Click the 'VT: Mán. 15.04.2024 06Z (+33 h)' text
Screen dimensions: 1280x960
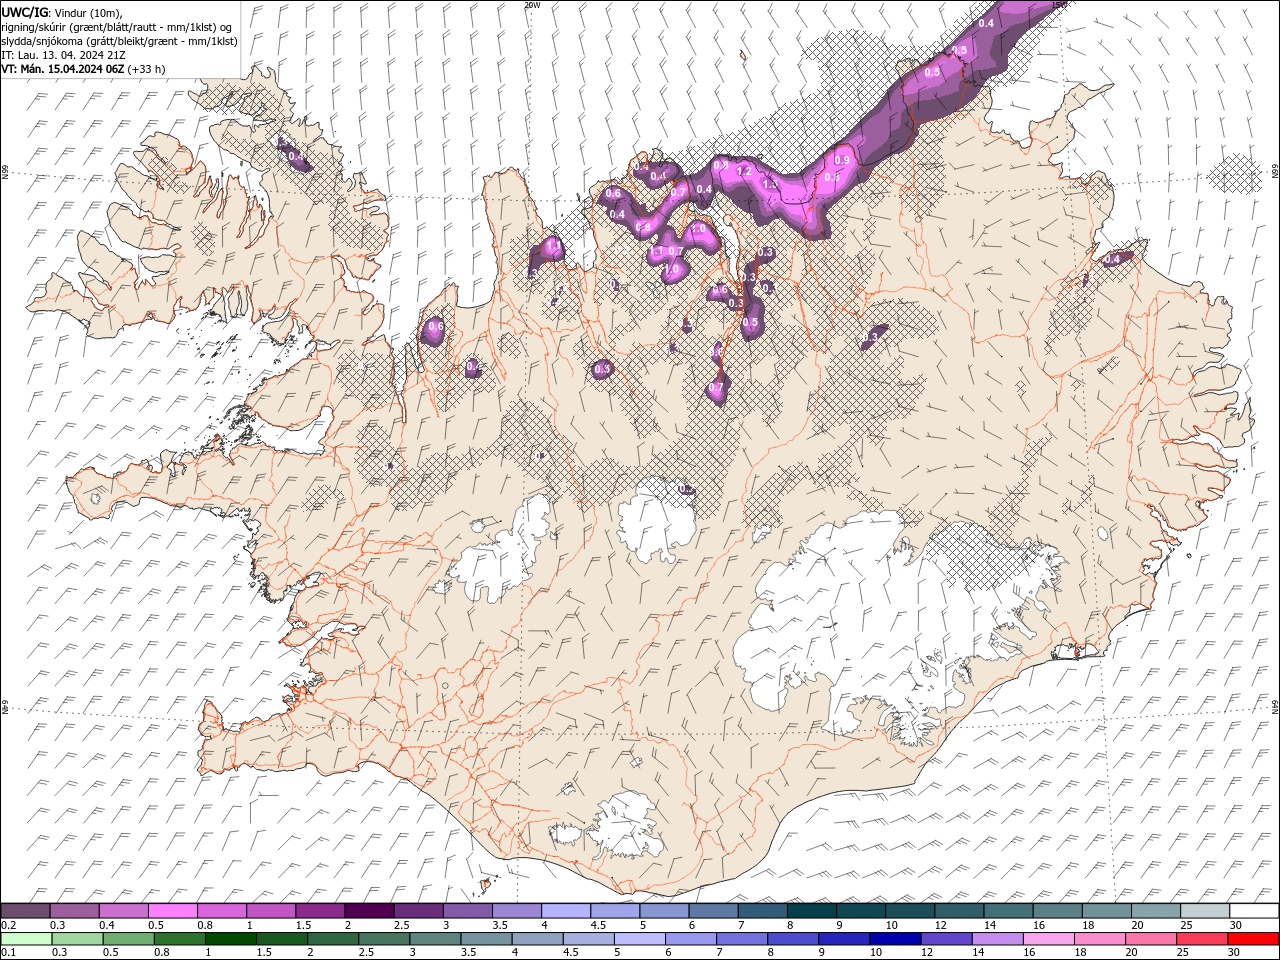click(x=84, y=69)
